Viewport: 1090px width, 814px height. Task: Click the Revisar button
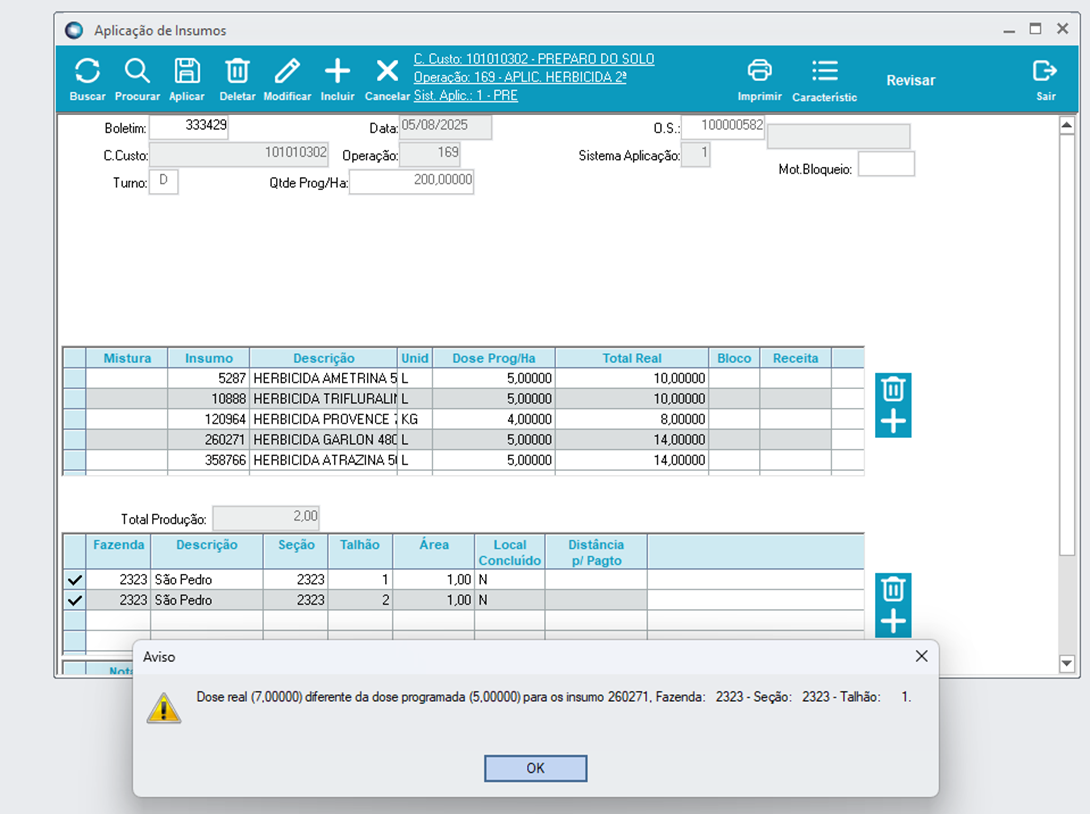click(911, 81)
